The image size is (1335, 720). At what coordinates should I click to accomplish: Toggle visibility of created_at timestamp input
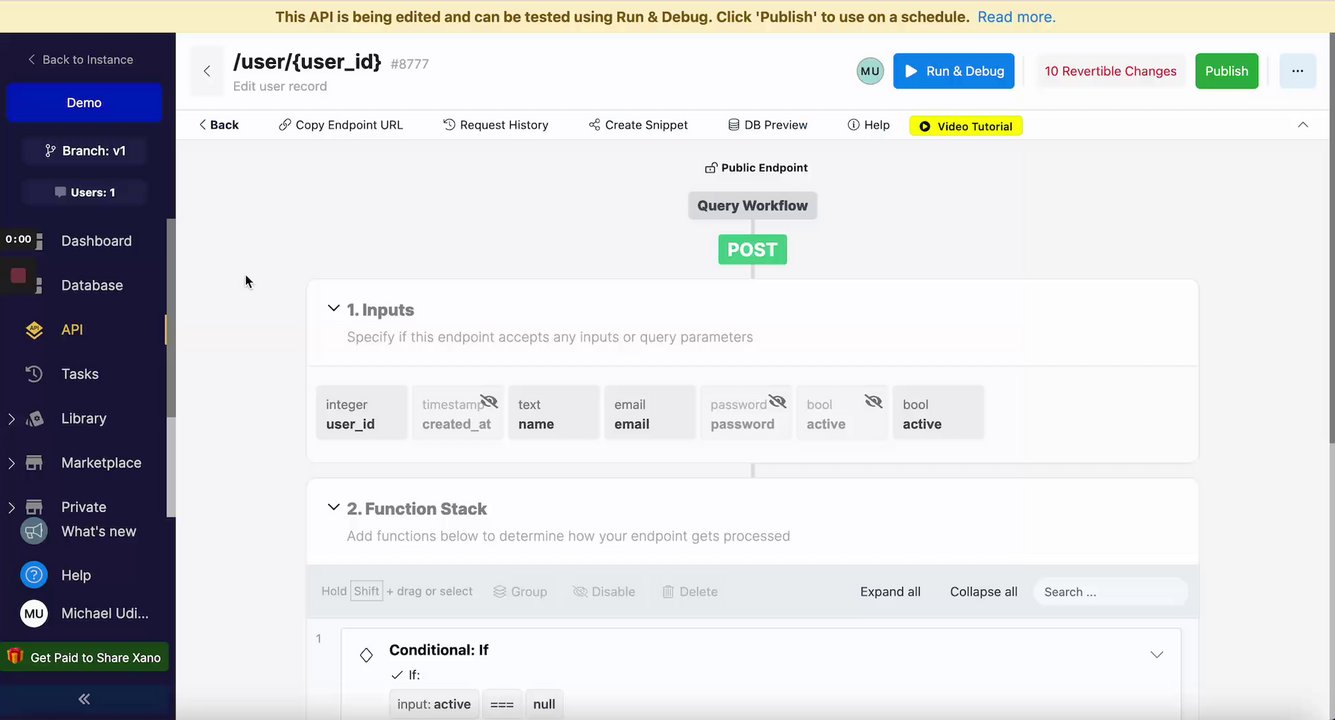[x=489, y=402]
